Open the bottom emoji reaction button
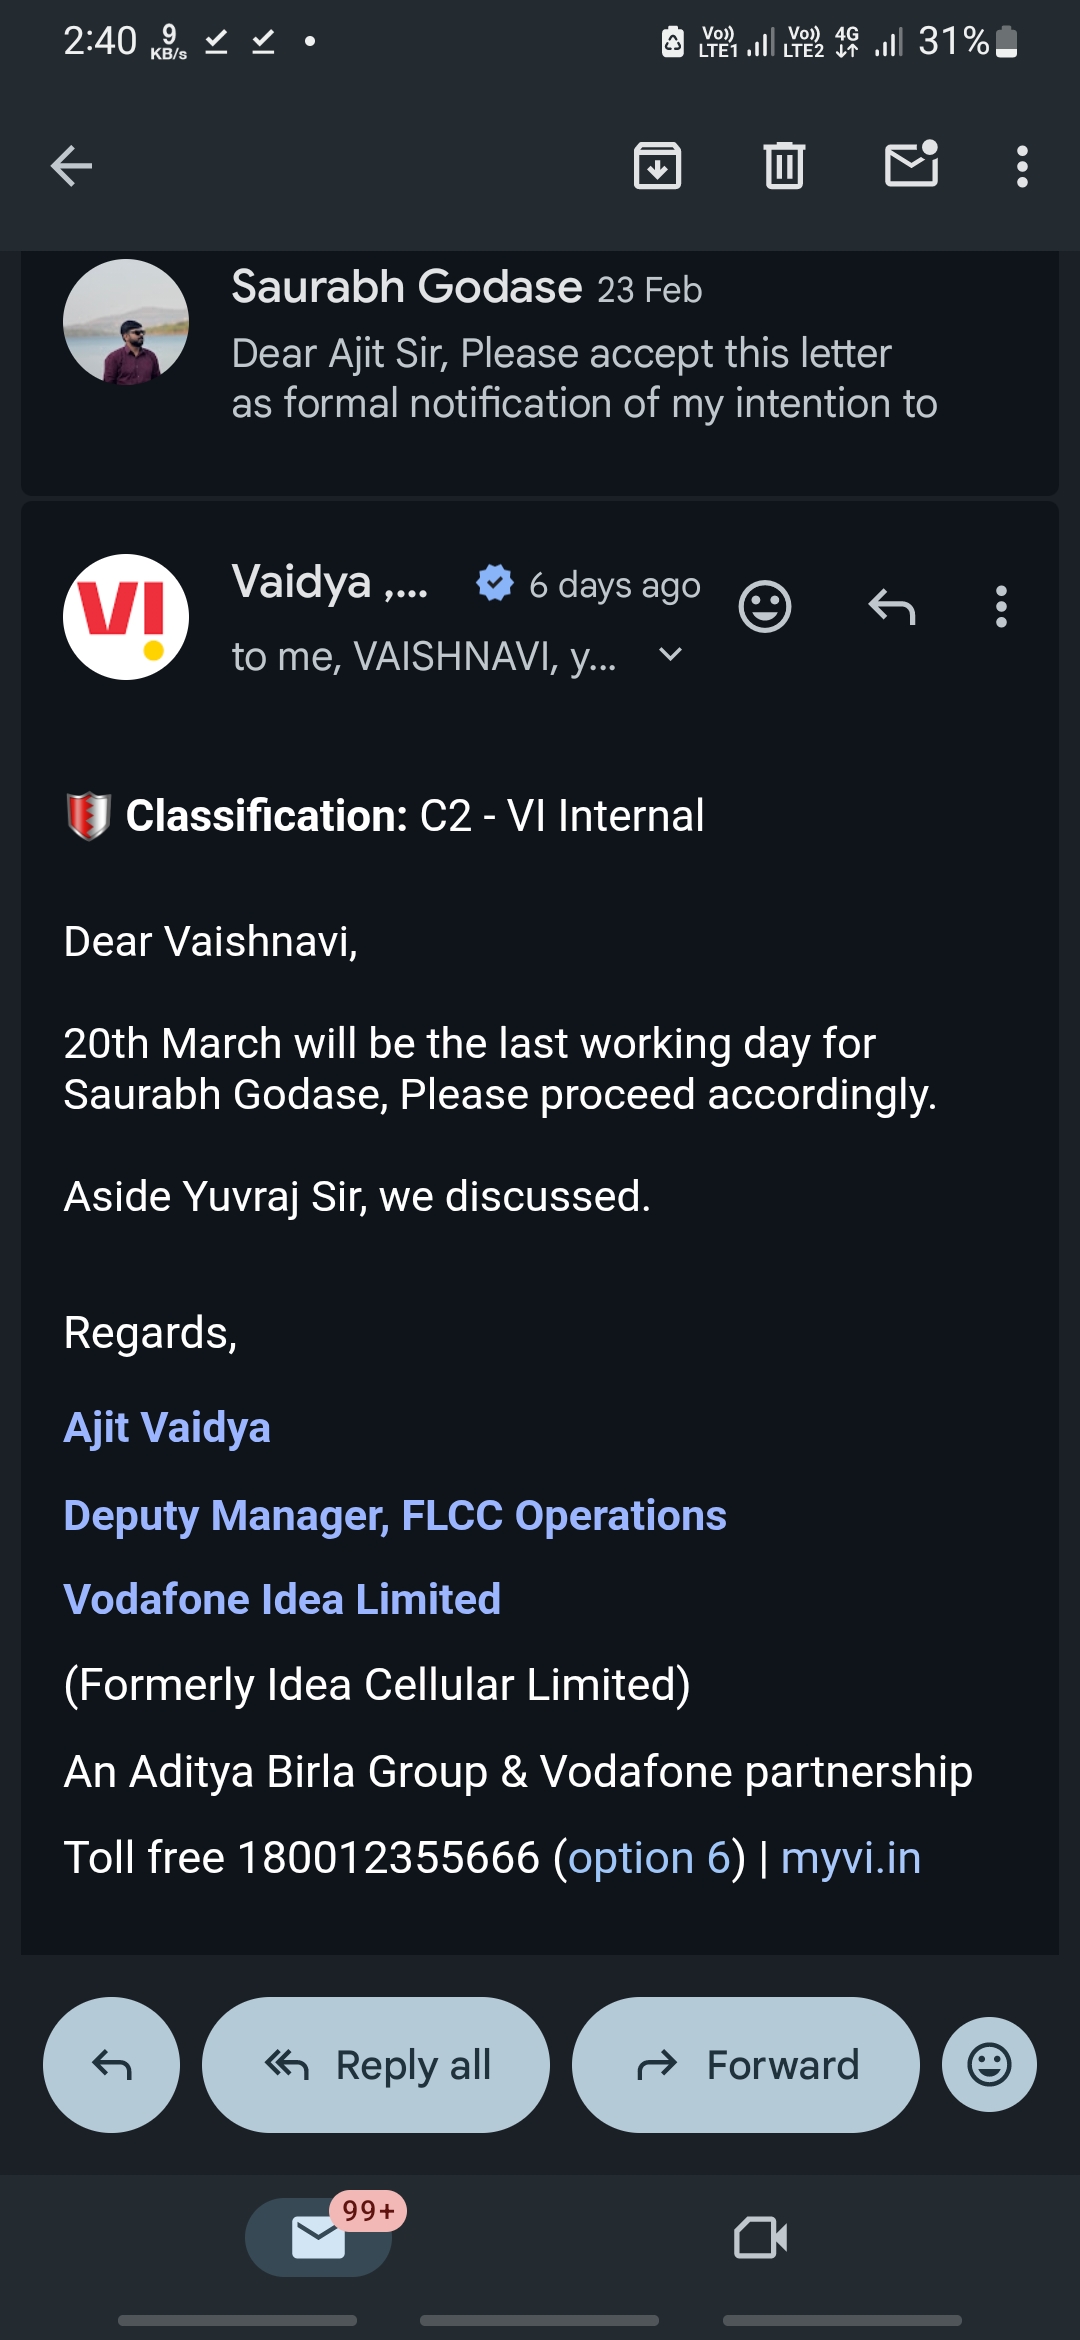Screen dimensions: 1080x2340 pos(989,2065)
